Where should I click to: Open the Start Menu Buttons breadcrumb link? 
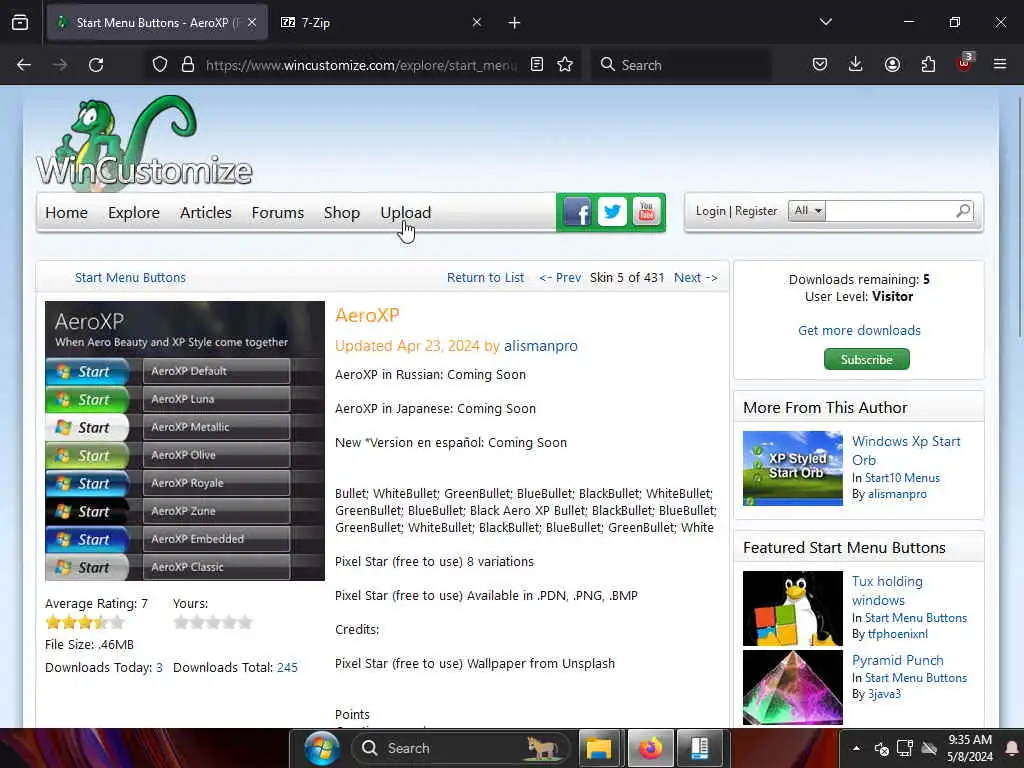131,278
